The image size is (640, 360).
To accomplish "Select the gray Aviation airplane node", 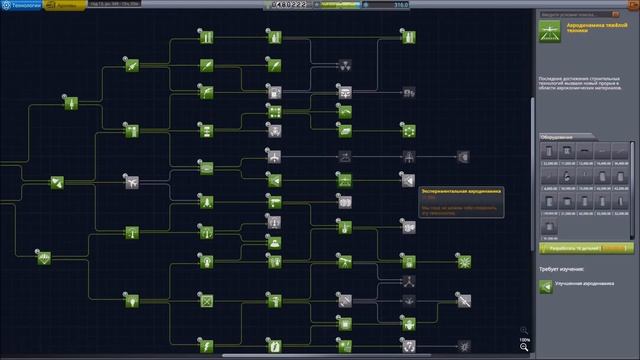I will click(132, 182).
